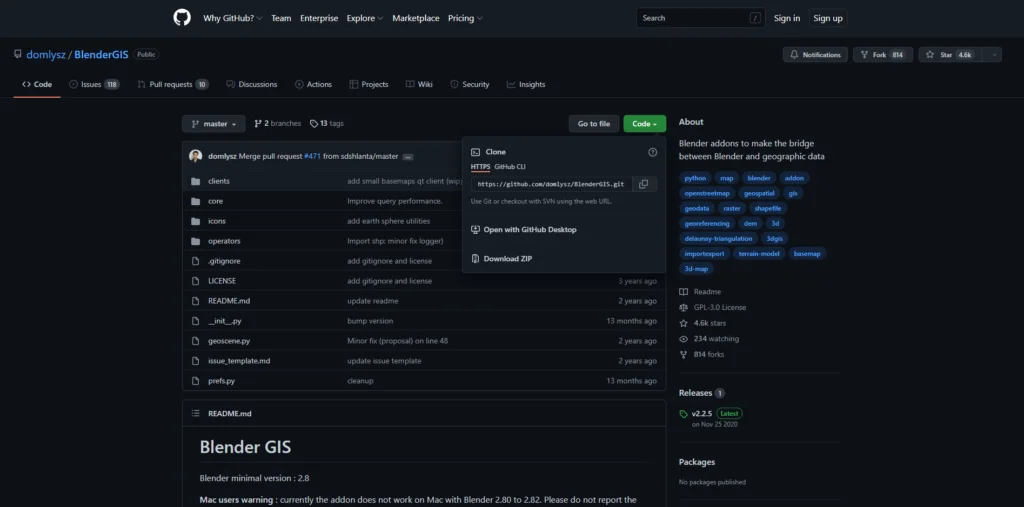The width and height of the screenshot is (1024, 507).
Task: Select the Code tab
Action: point(37,84)
